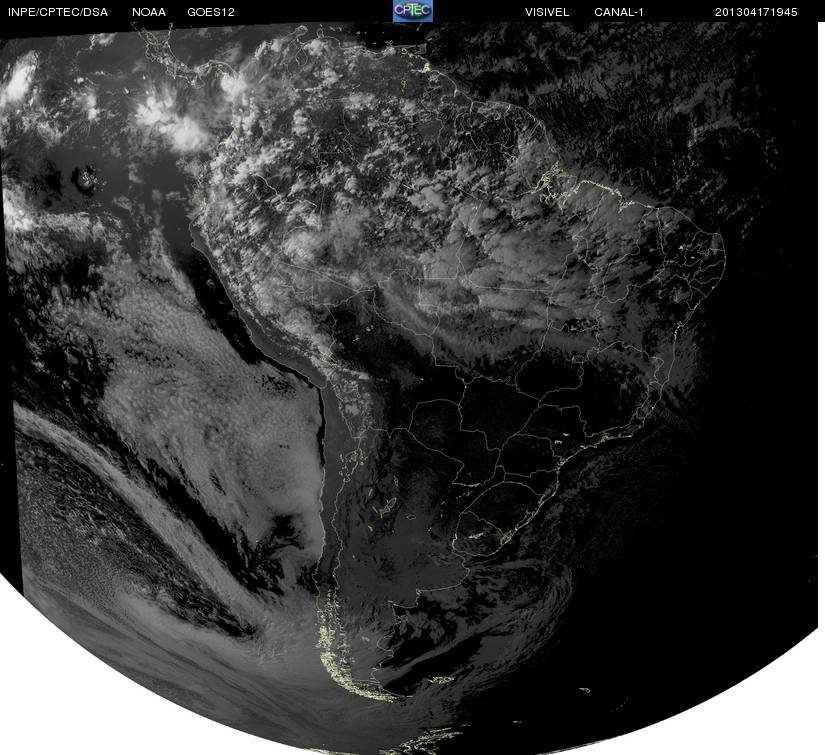Click the NOAA label in the header
The height and width of the screenshot is (755, 825).
tap(149, 12)
